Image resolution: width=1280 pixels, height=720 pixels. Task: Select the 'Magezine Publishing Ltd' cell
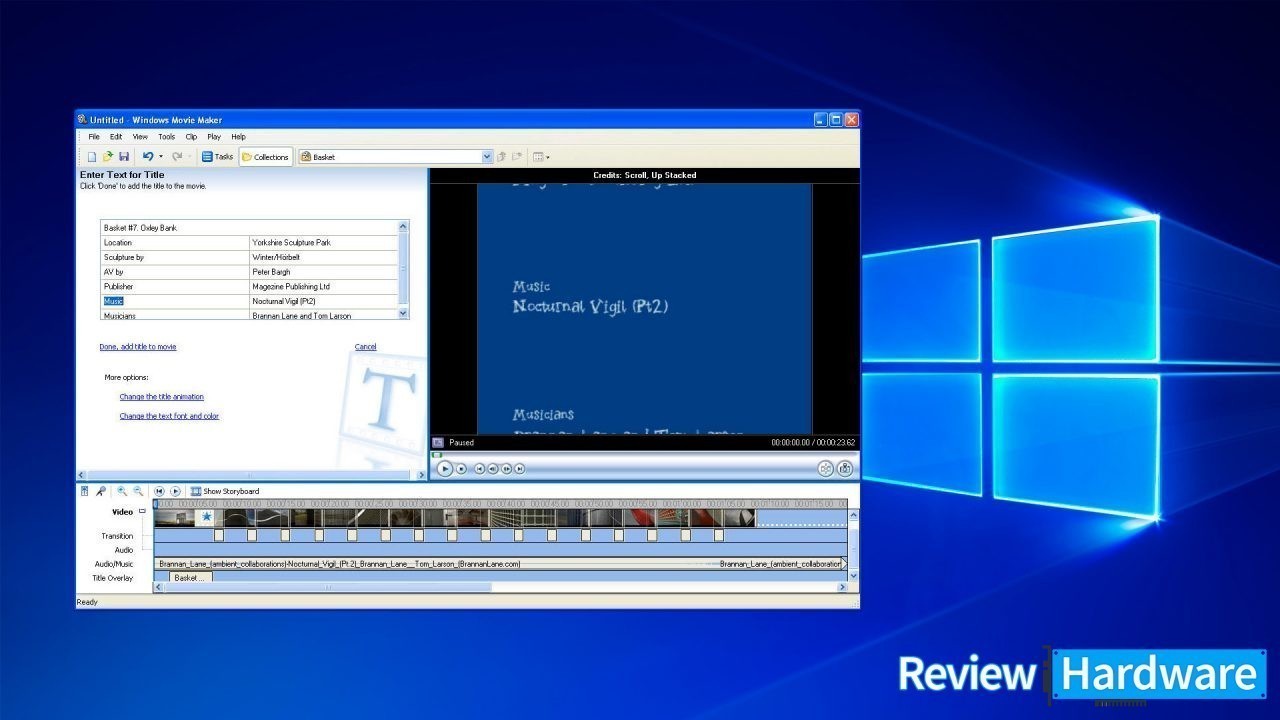click(323, 286)
